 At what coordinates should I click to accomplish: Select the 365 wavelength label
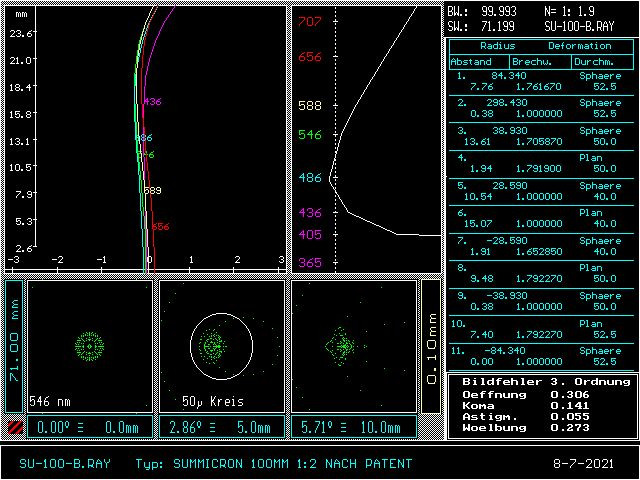(310, 262)
